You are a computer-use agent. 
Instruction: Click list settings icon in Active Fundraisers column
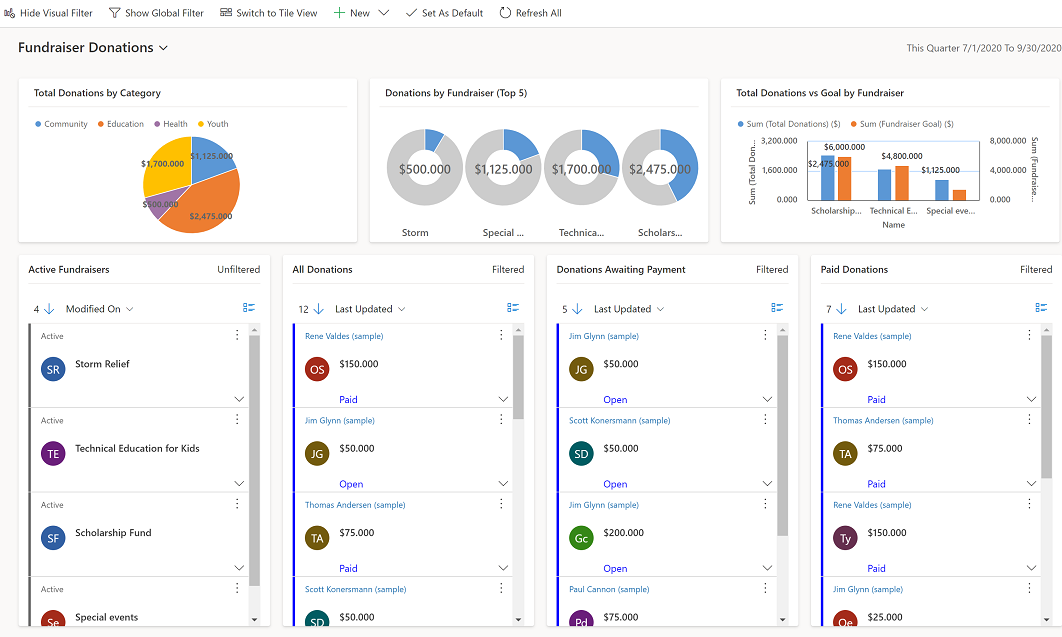[x=248, y=307]
